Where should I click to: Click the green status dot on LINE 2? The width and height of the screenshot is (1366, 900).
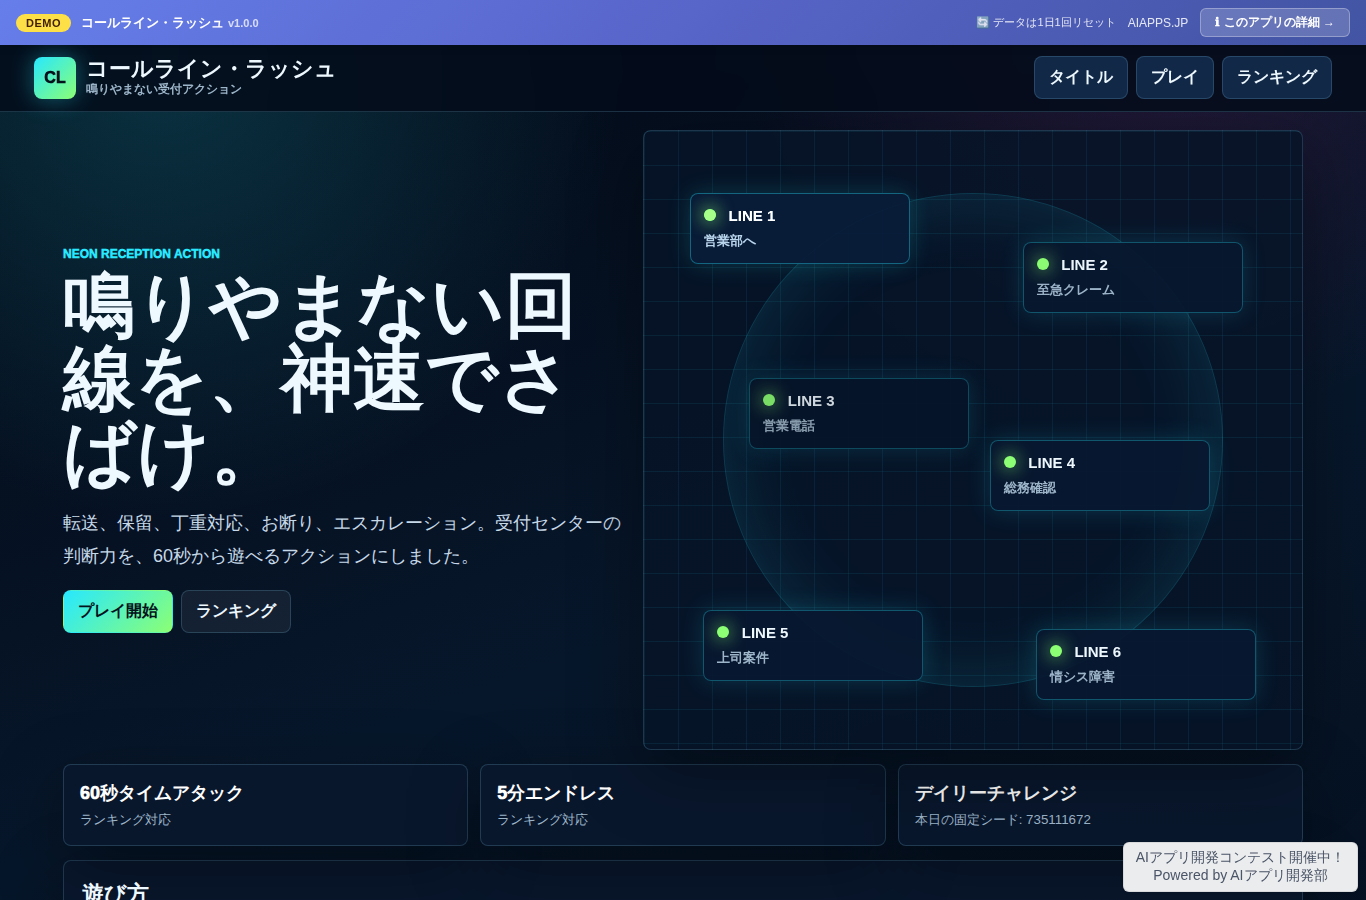[x=1043, y=264]
